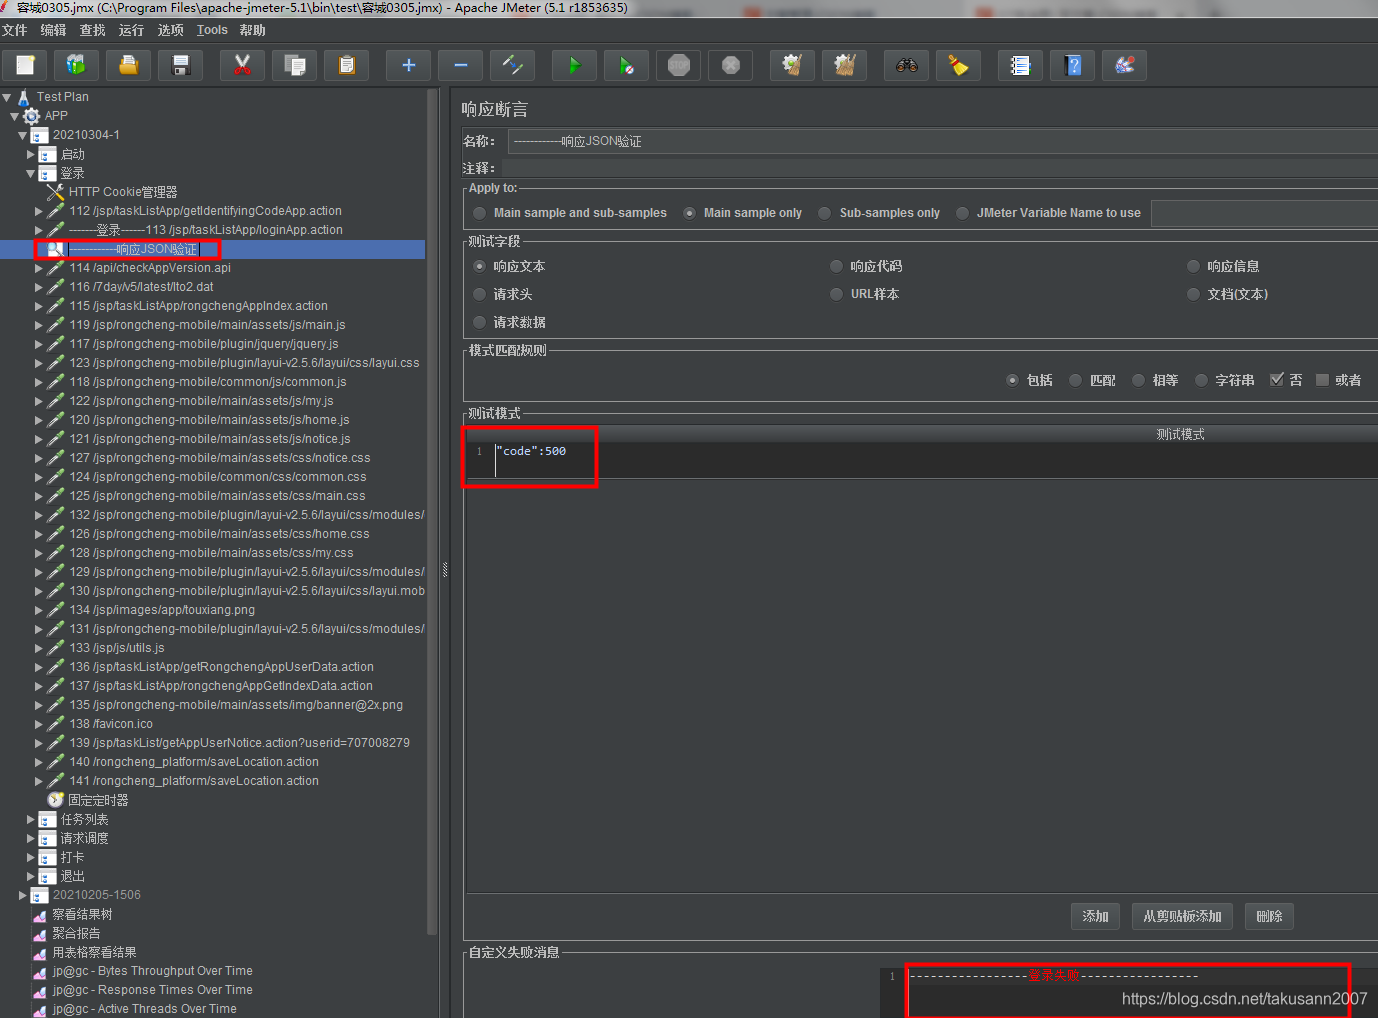Viewport: 1378px width, 1018px height.
Task: Choose 响应信息 test field
Action: coord(1223,266)
